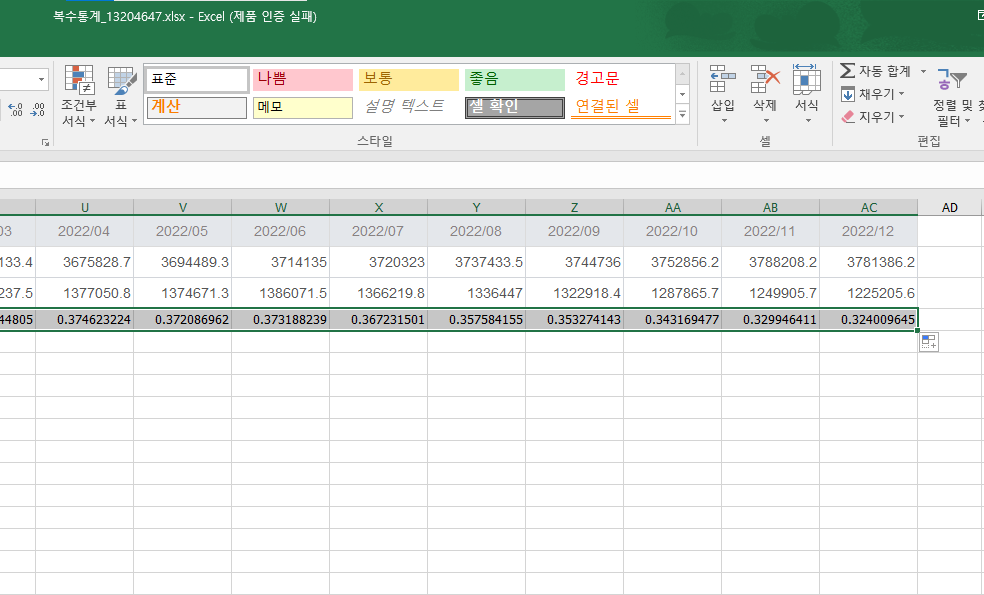Image resolution: width=984 pixels, height=595 pixels.
Task: Expand the Insert (삽입) dropdown arrow
Action: tap(724, 121)
